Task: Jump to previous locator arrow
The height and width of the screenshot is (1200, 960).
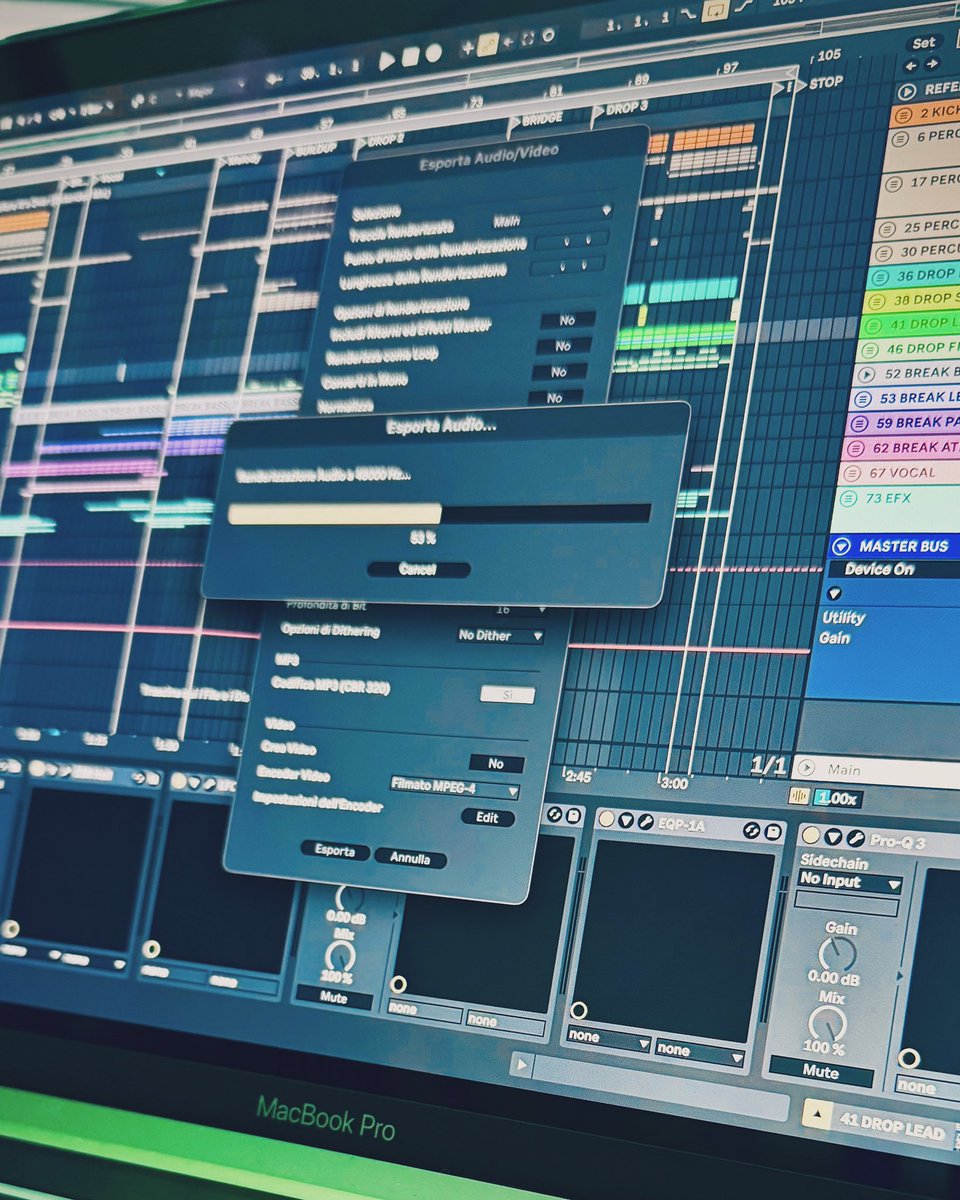Action: [x=910, y=66]
